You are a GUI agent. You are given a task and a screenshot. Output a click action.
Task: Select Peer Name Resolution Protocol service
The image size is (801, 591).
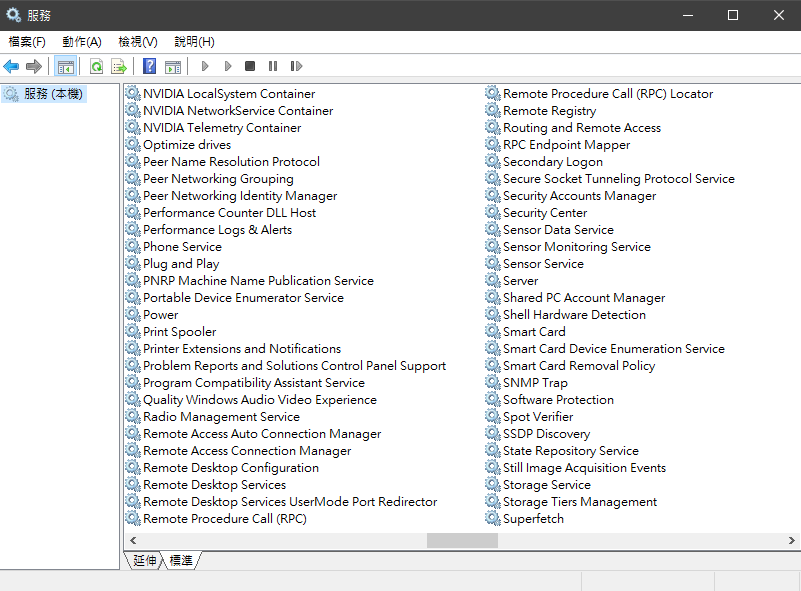pyautogui.click(x=231, y=161)
